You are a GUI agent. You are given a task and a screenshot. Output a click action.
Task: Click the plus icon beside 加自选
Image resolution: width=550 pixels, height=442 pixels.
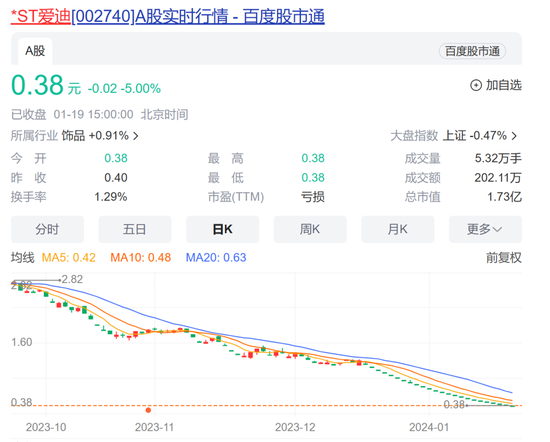tap(476, 85)
